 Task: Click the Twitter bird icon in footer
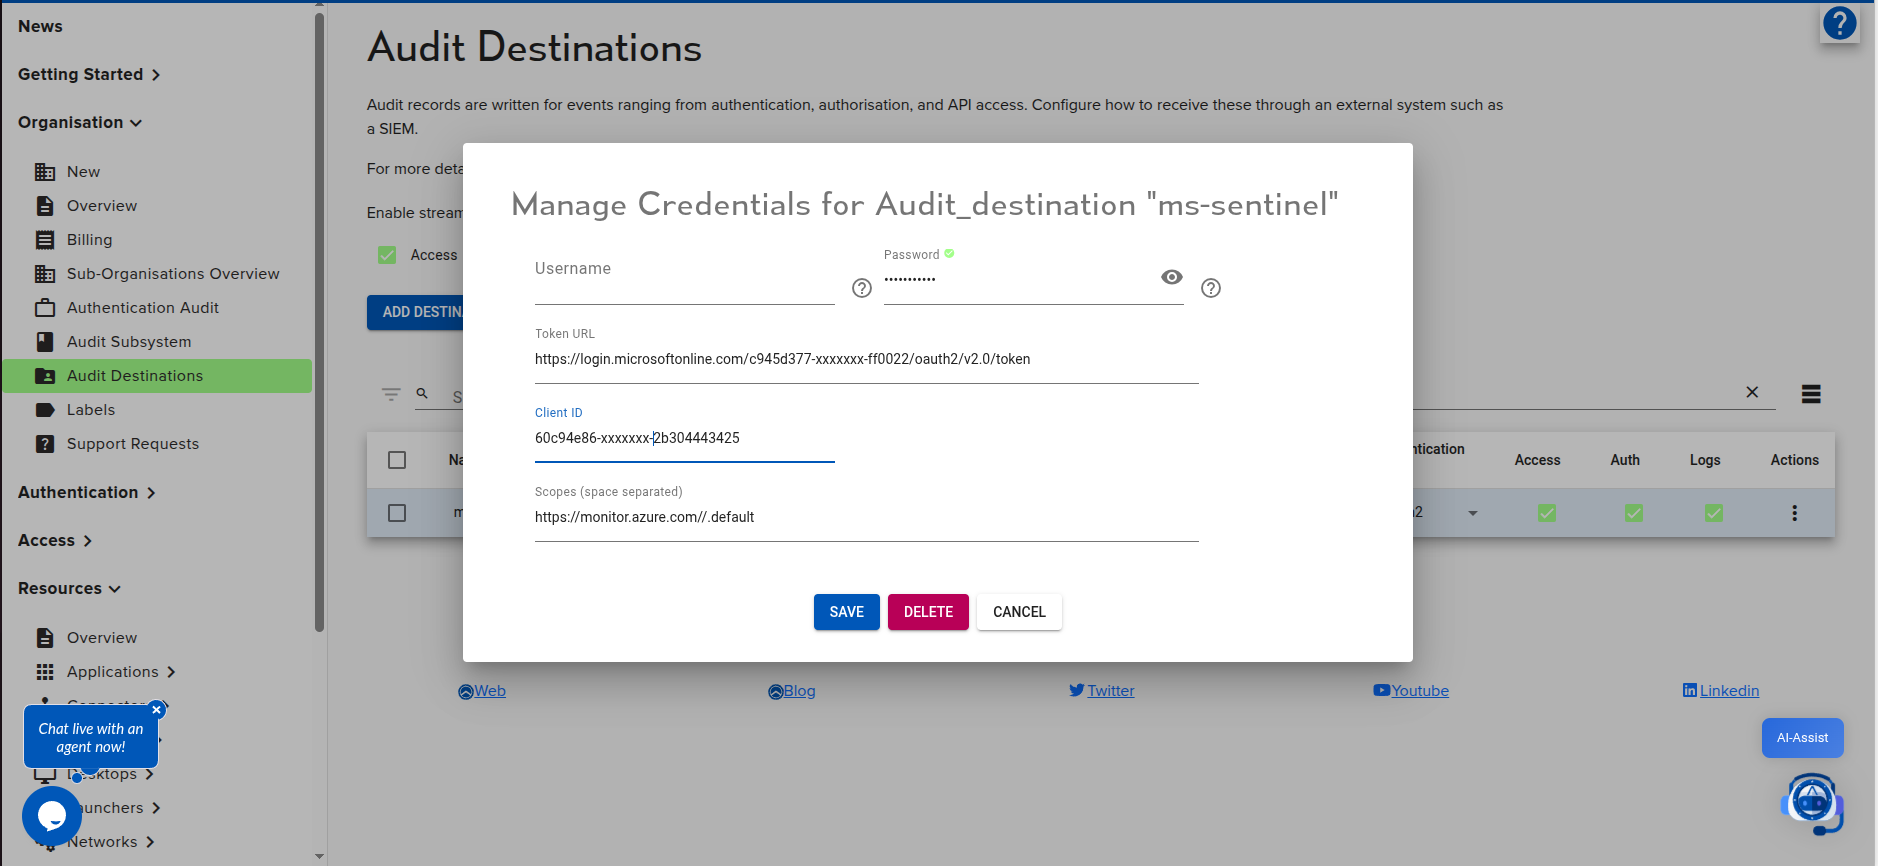(1076, 690)
